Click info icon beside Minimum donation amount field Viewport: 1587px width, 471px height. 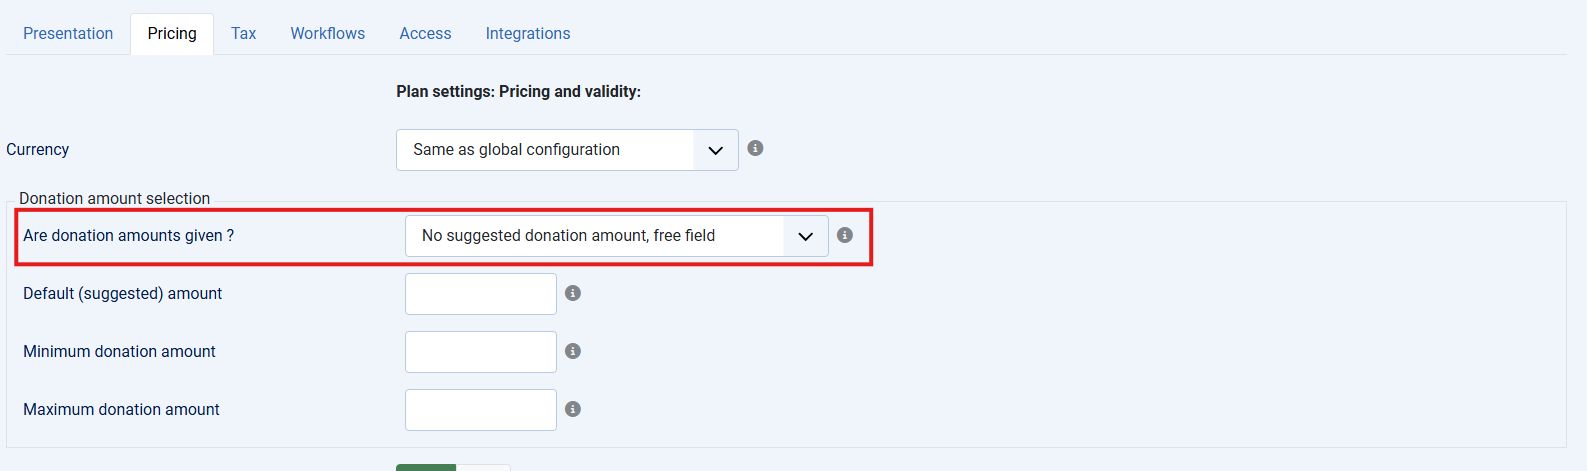coord(573,351)
